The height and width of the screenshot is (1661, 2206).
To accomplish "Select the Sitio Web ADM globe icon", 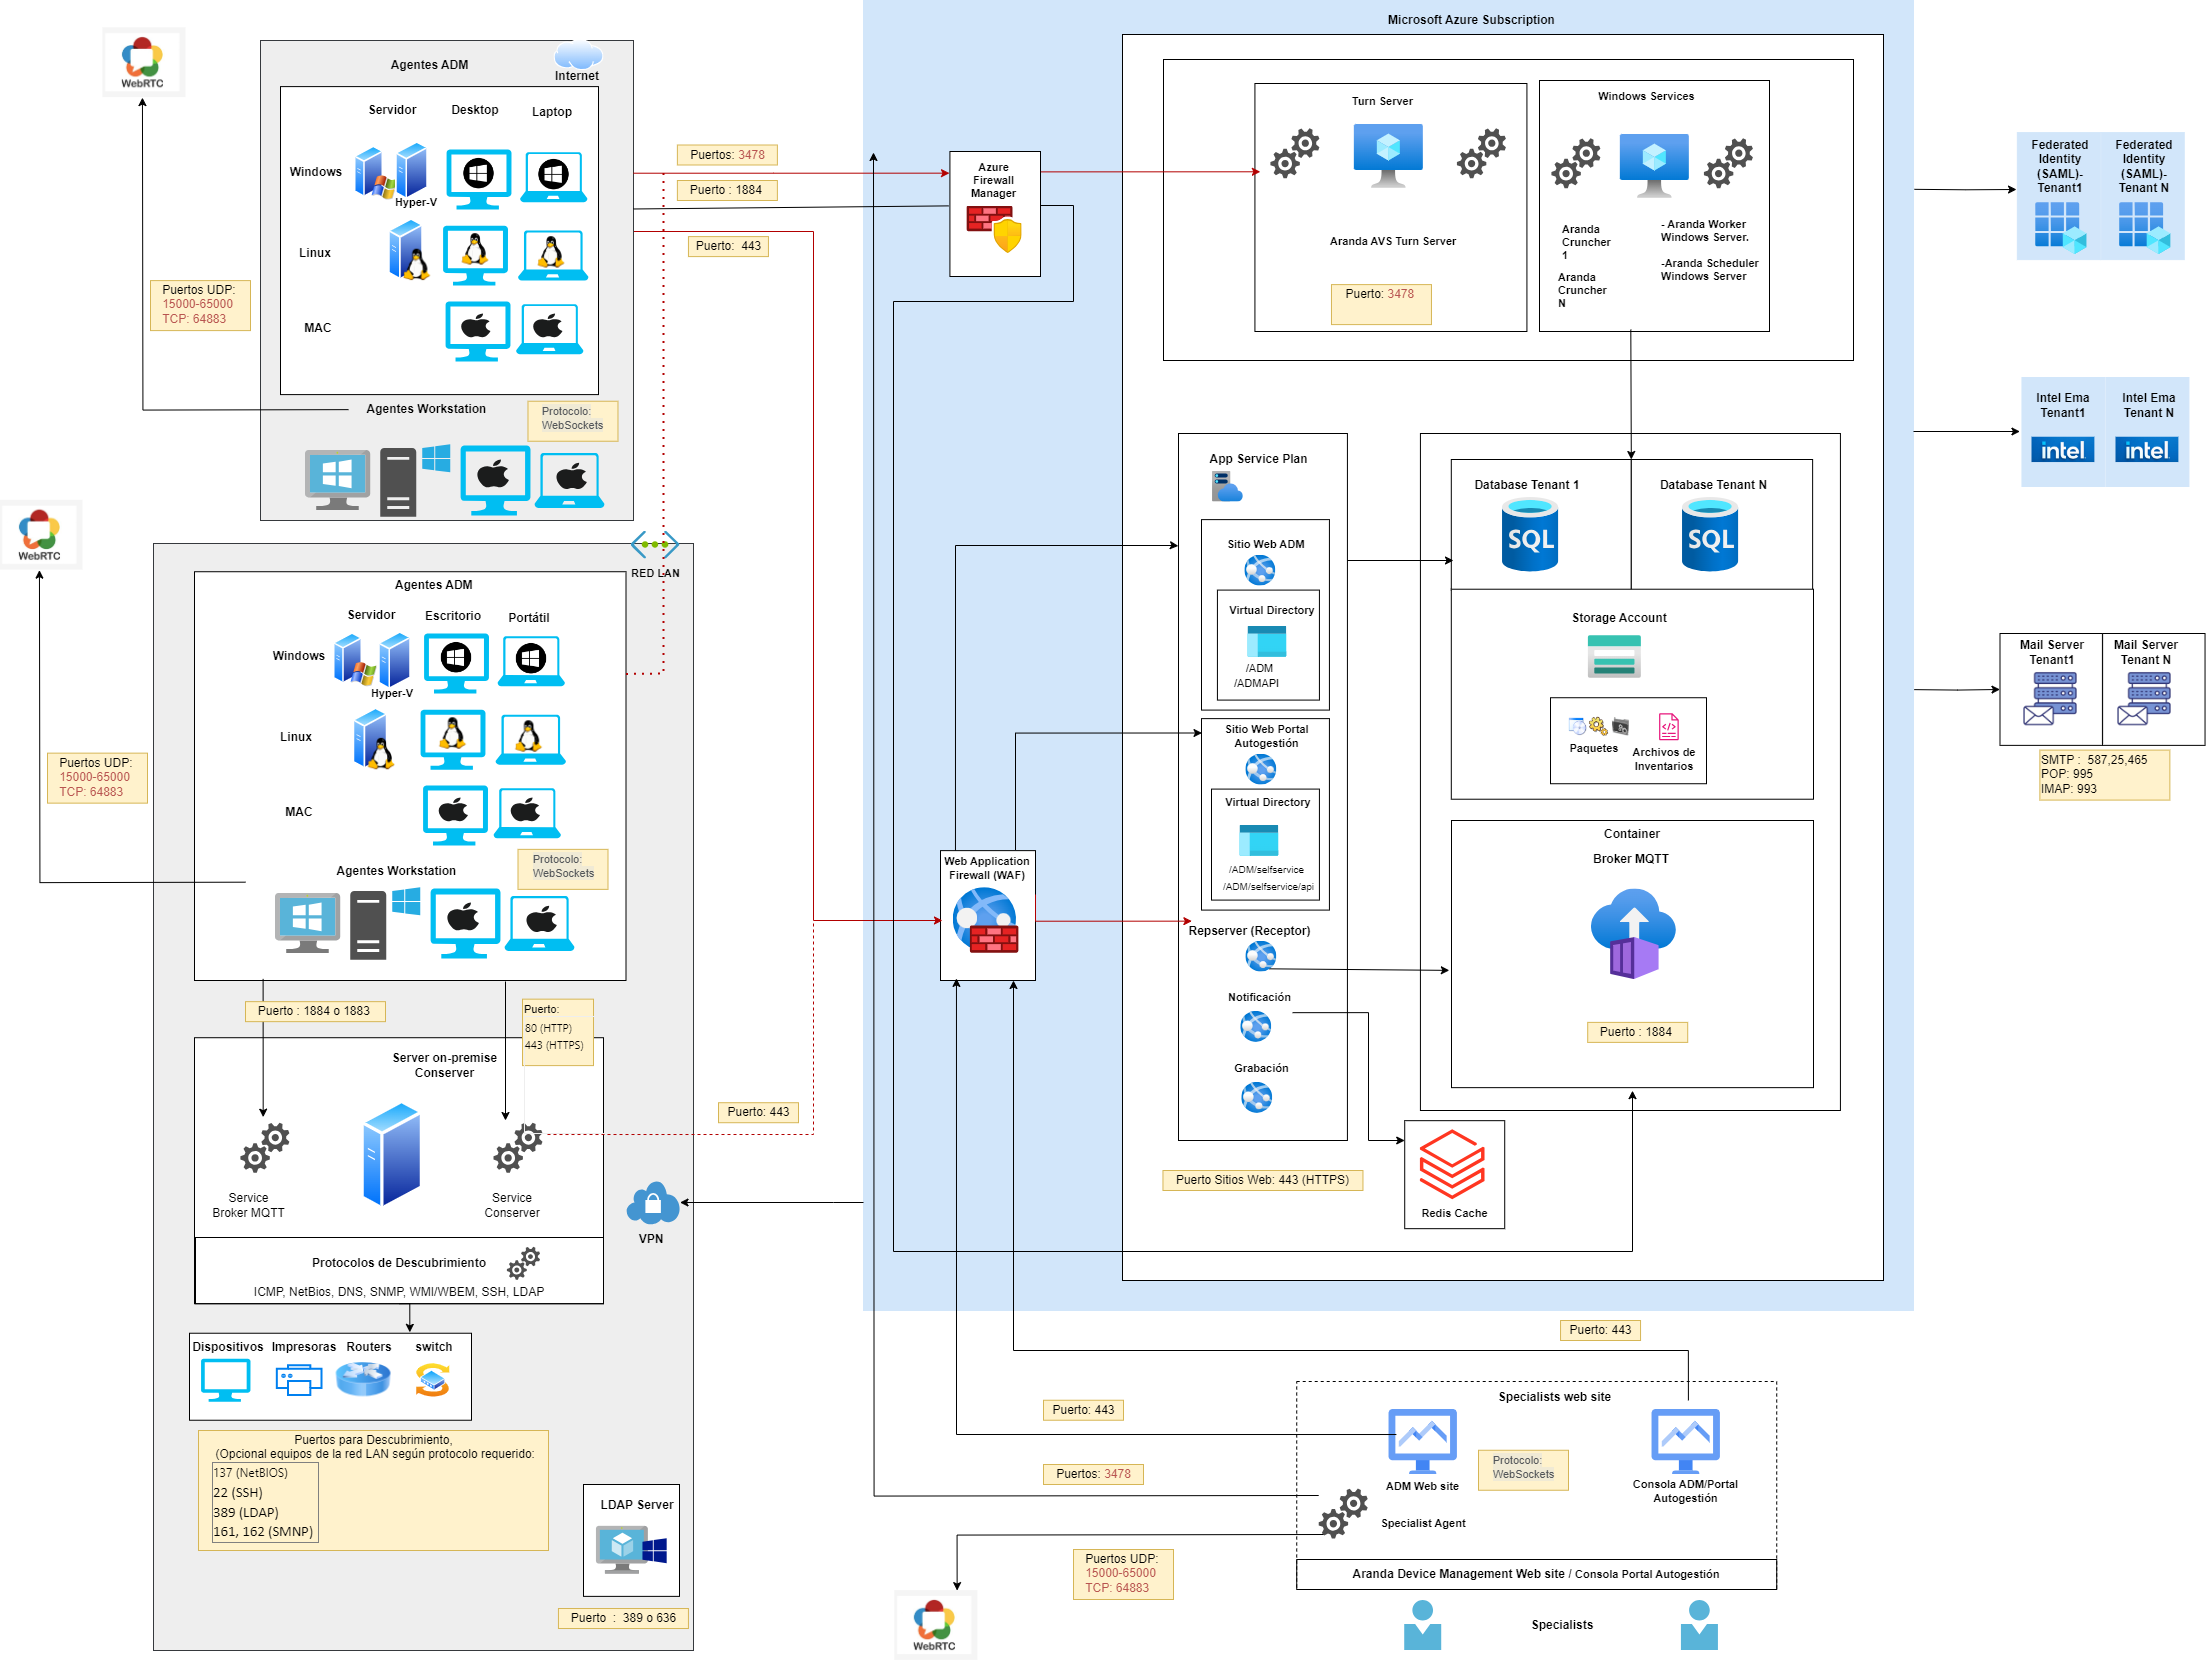I will [1259, 570].
